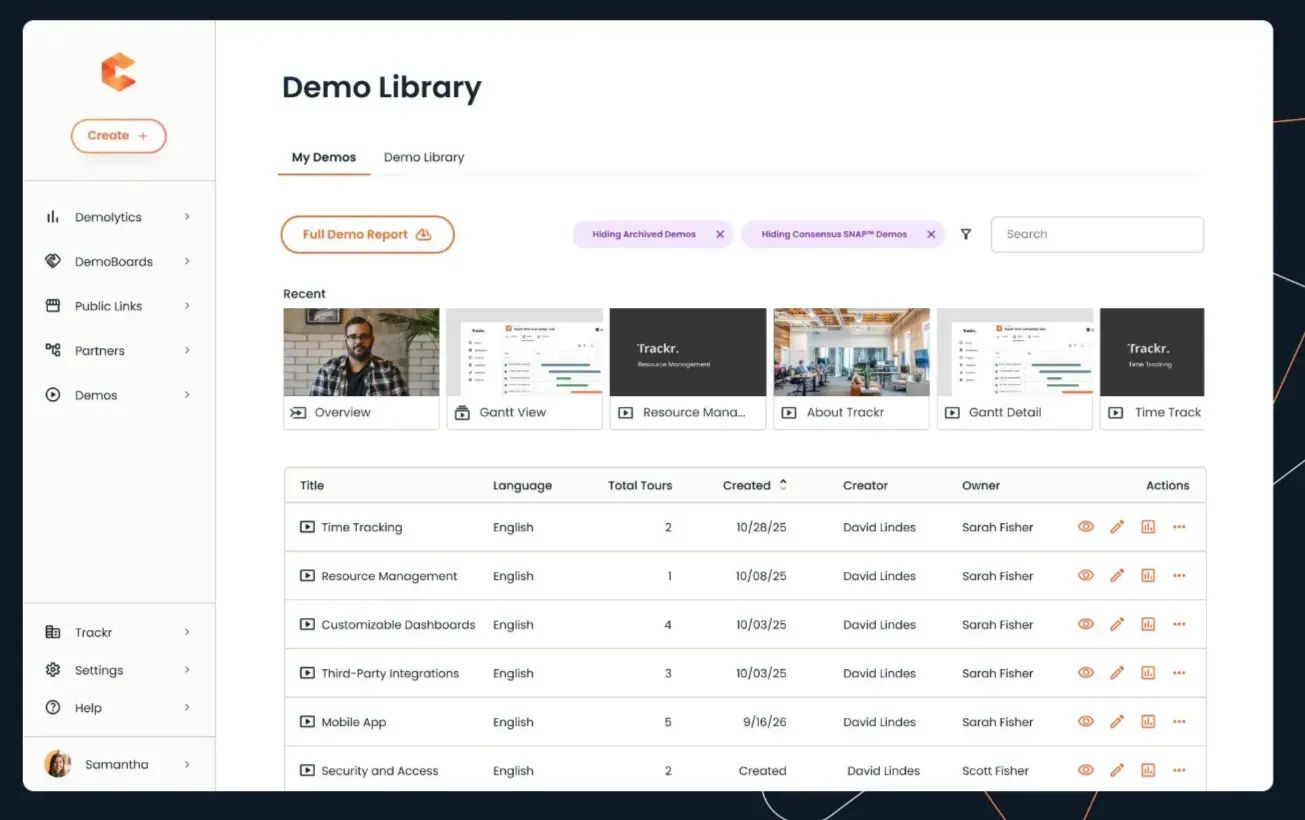Image resolution: width=1305 pixels, height=820 pixels.
Task: Open the filter funnel icon
Action: click(966, 234)
